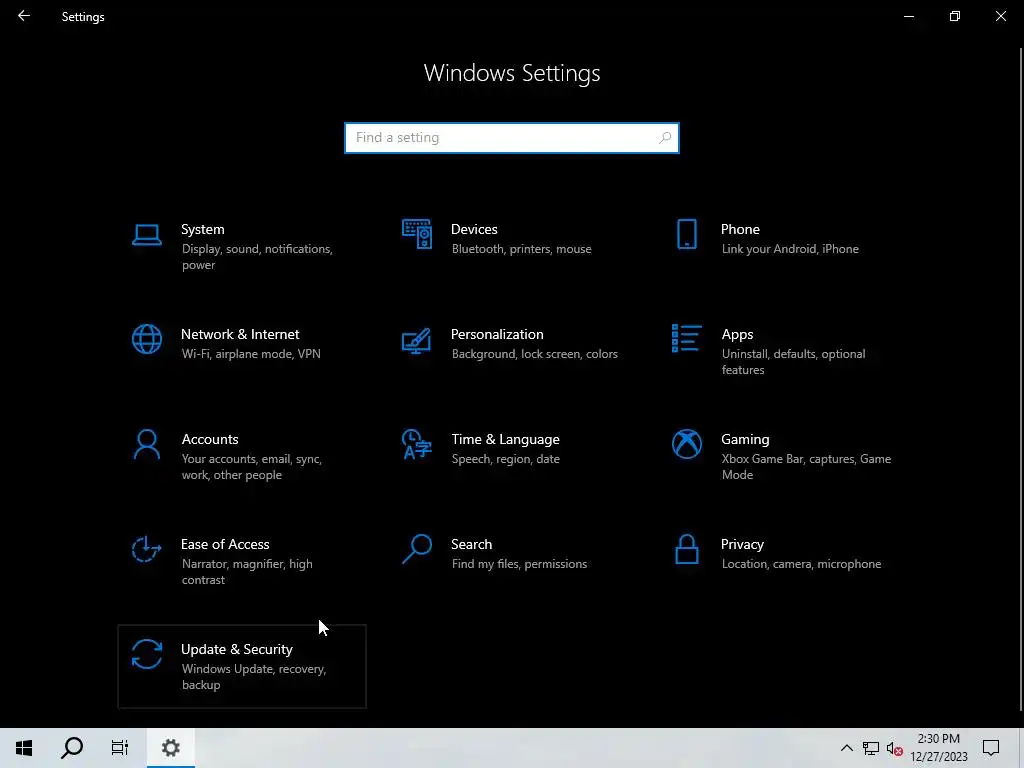Viewport: 1024px width, 768px height.
Task: Open the Accounts person icon
Action: tap(146, 444)
